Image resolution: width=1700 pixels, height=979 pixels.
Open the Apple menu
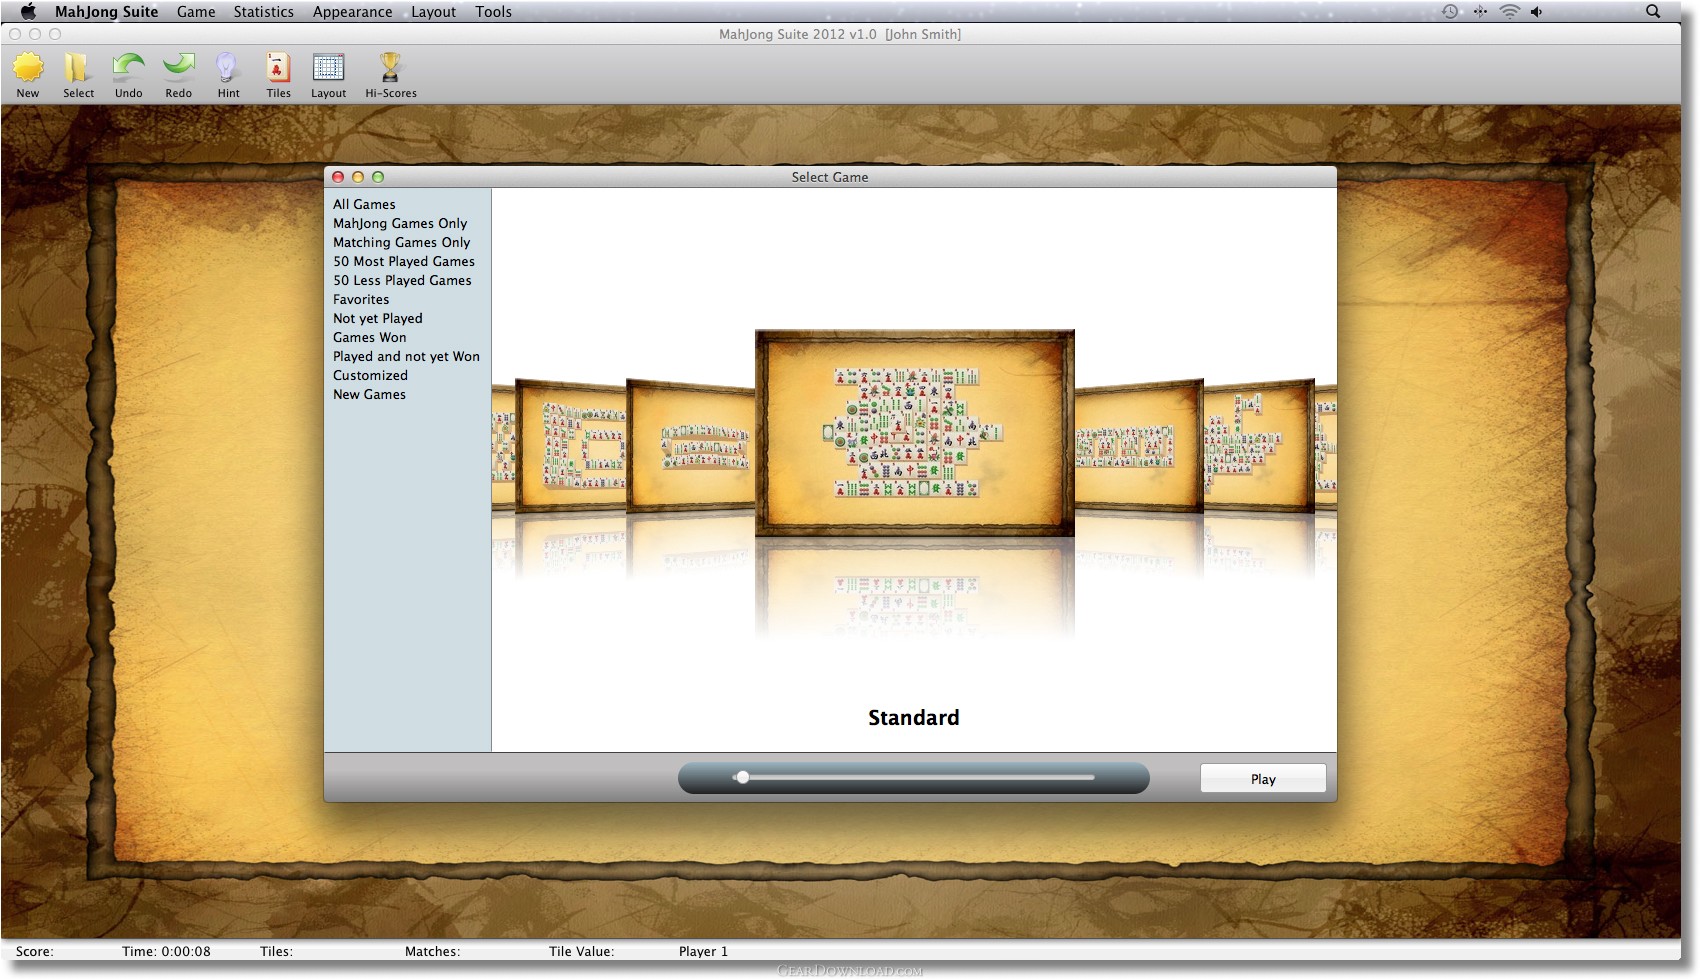tap(28, 12)
